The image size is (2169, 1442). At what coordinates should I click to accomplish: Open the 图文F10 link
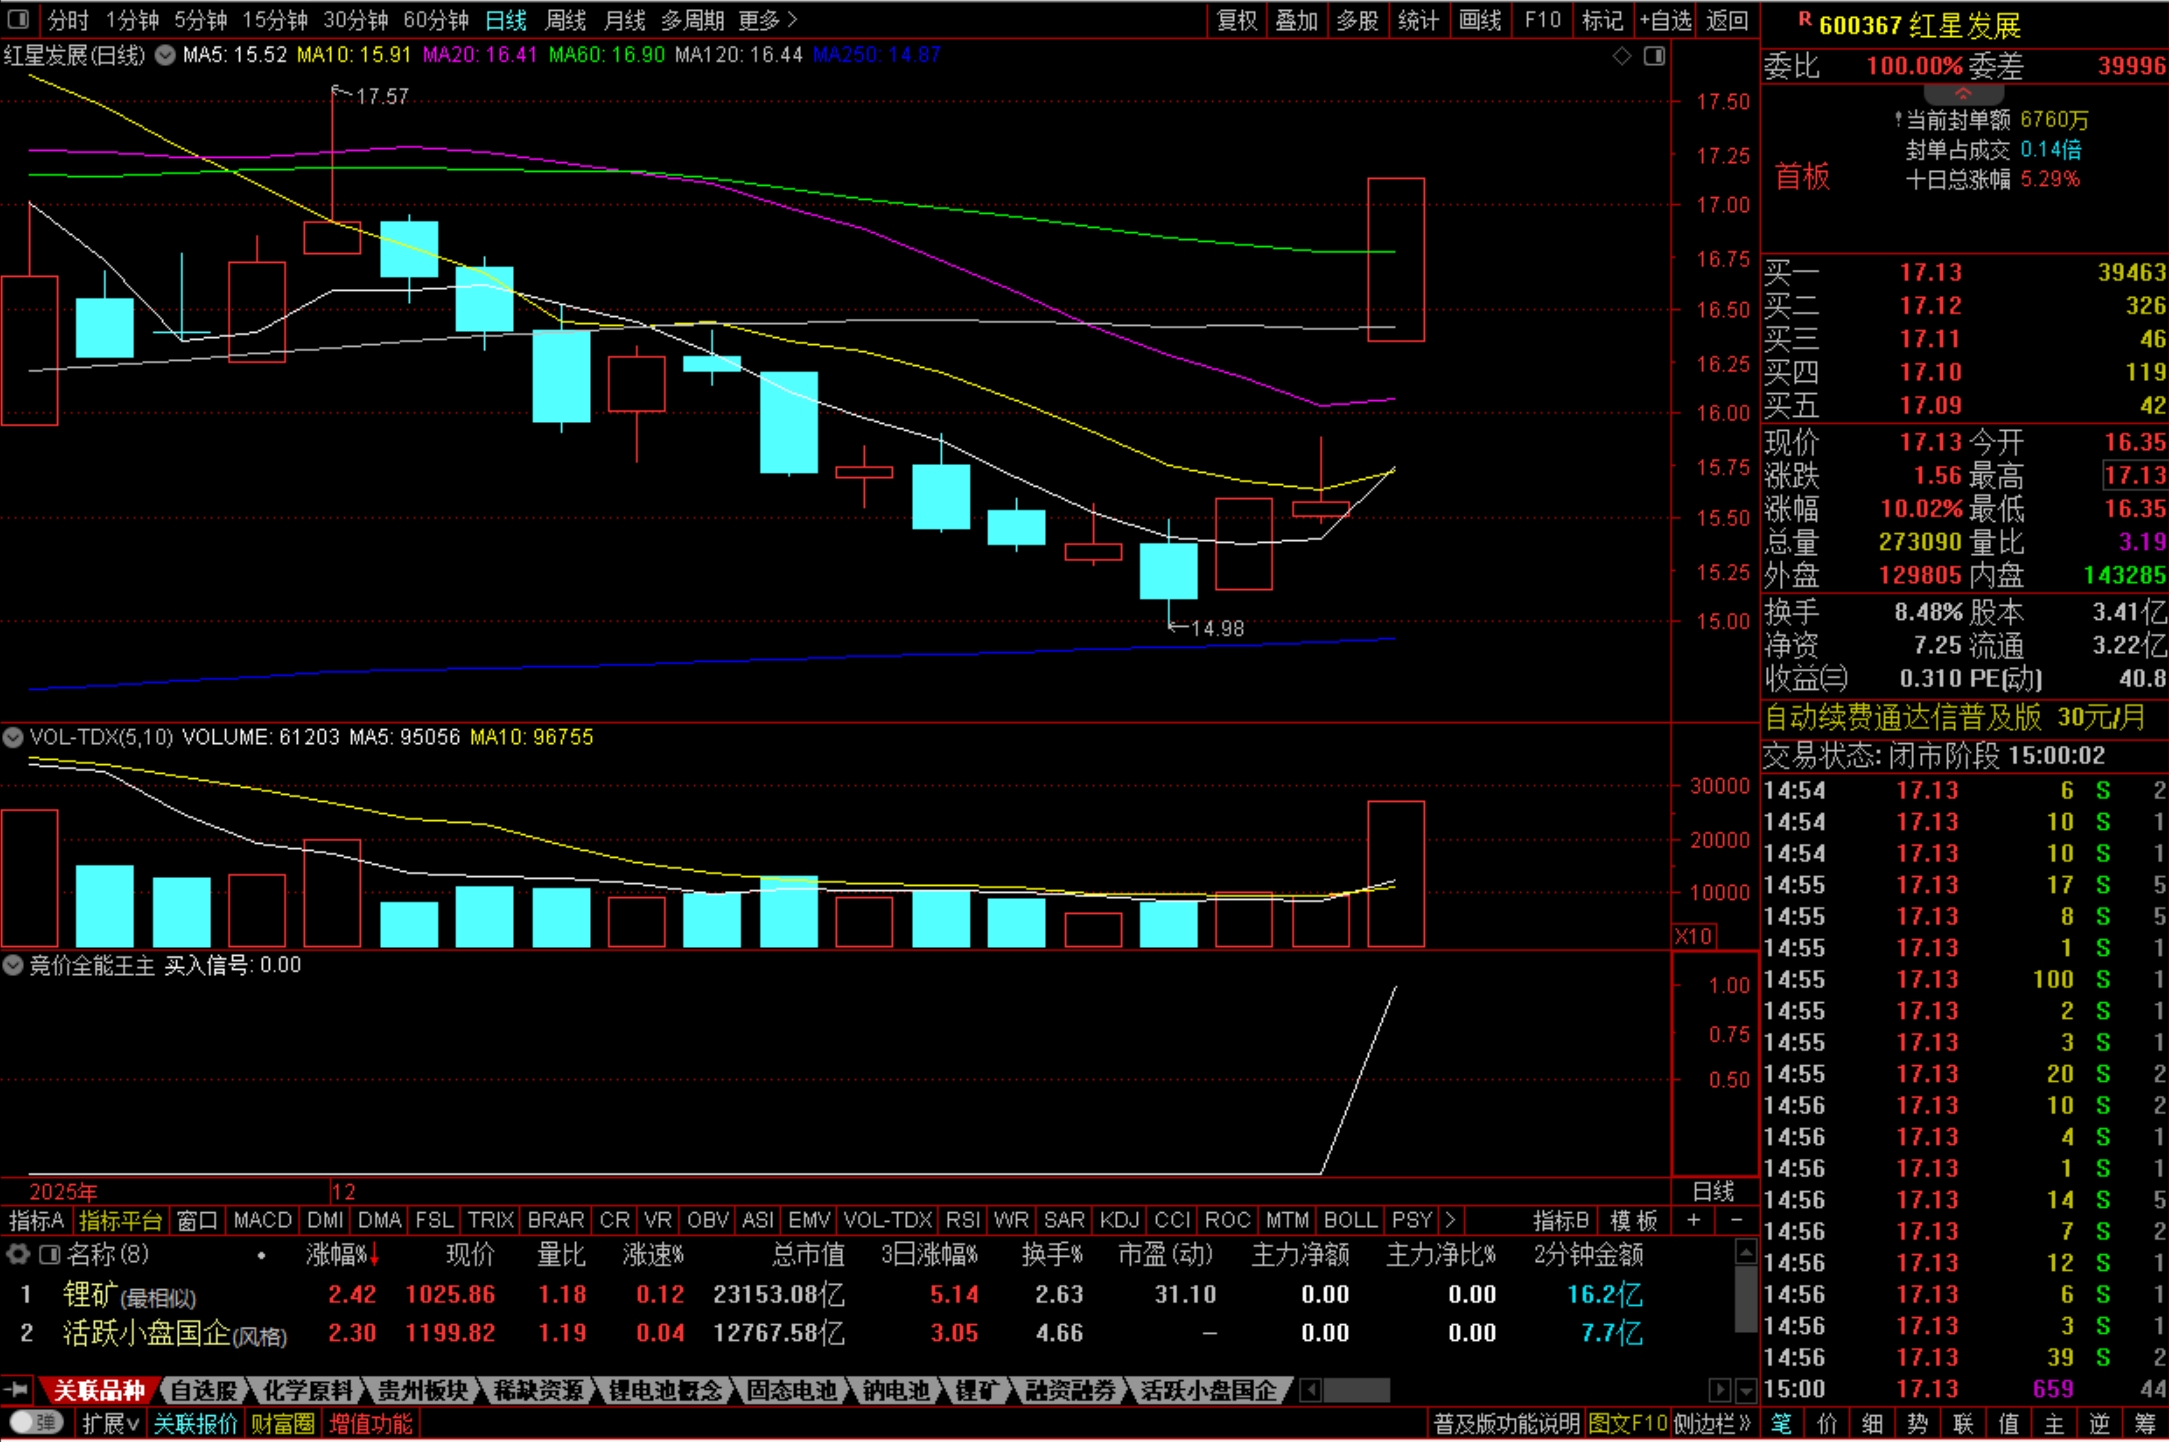click(1627, 1423)
